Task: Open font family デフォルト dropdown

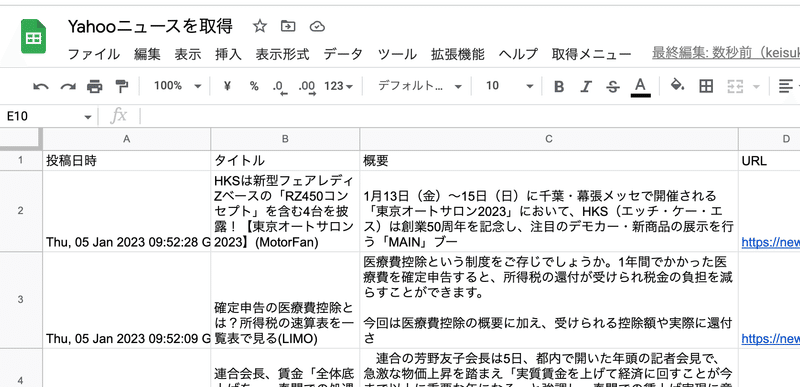Action: pyautogui.click(x=420, y=86)
